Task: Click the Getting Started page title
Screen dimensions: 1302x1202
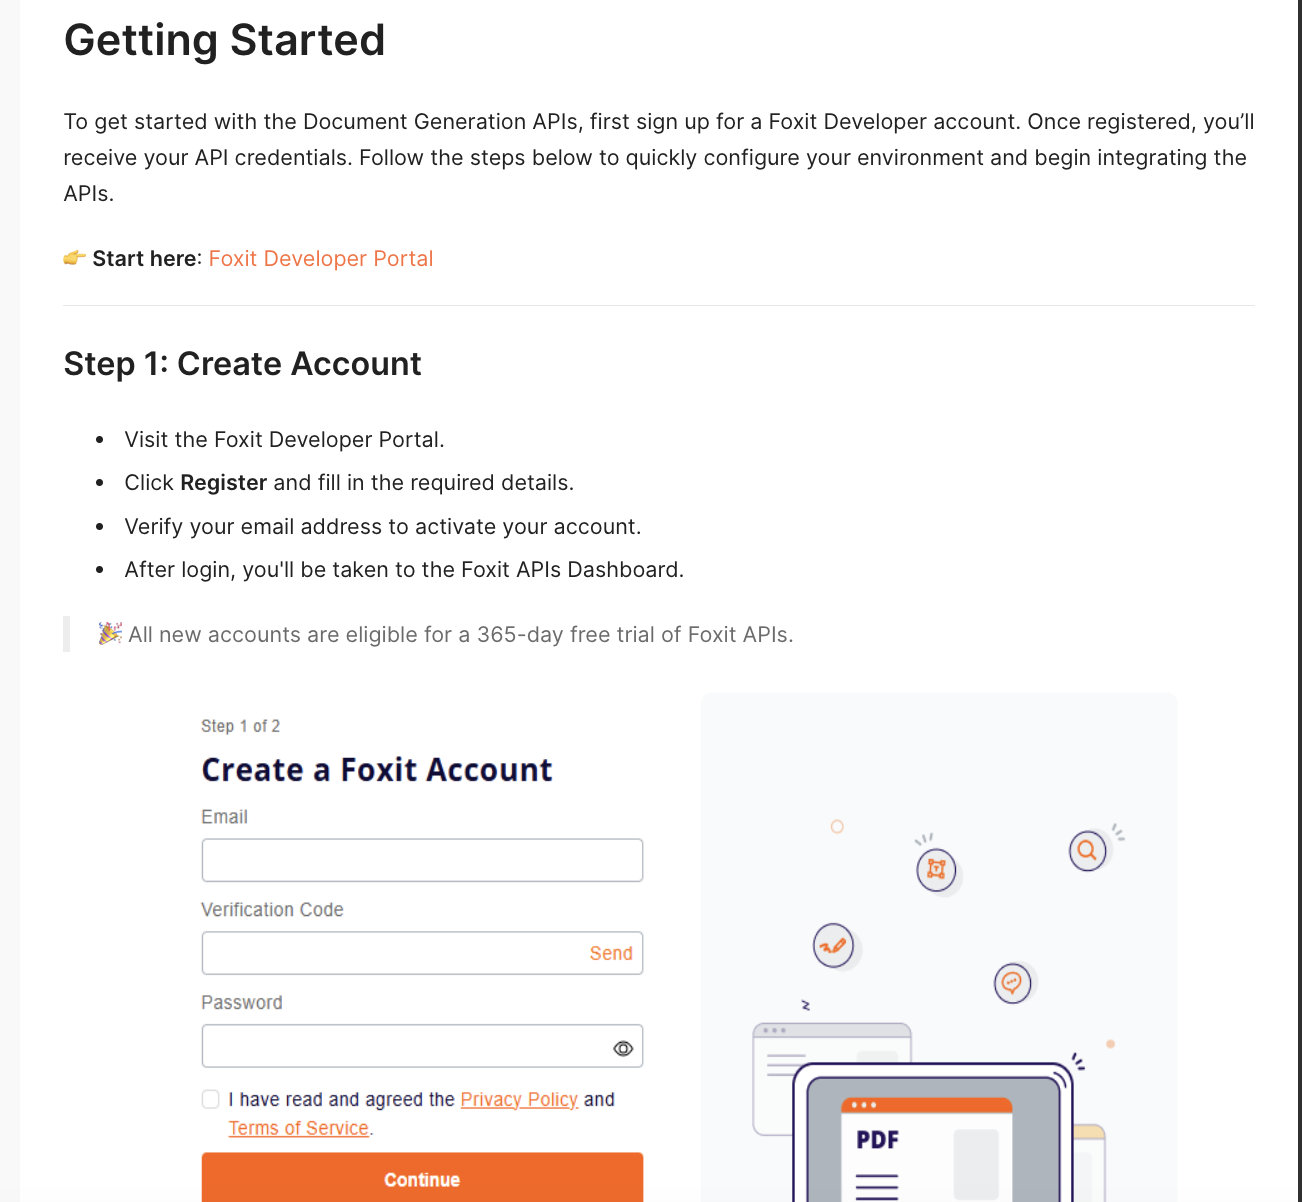Action: (x=225, y=41)
